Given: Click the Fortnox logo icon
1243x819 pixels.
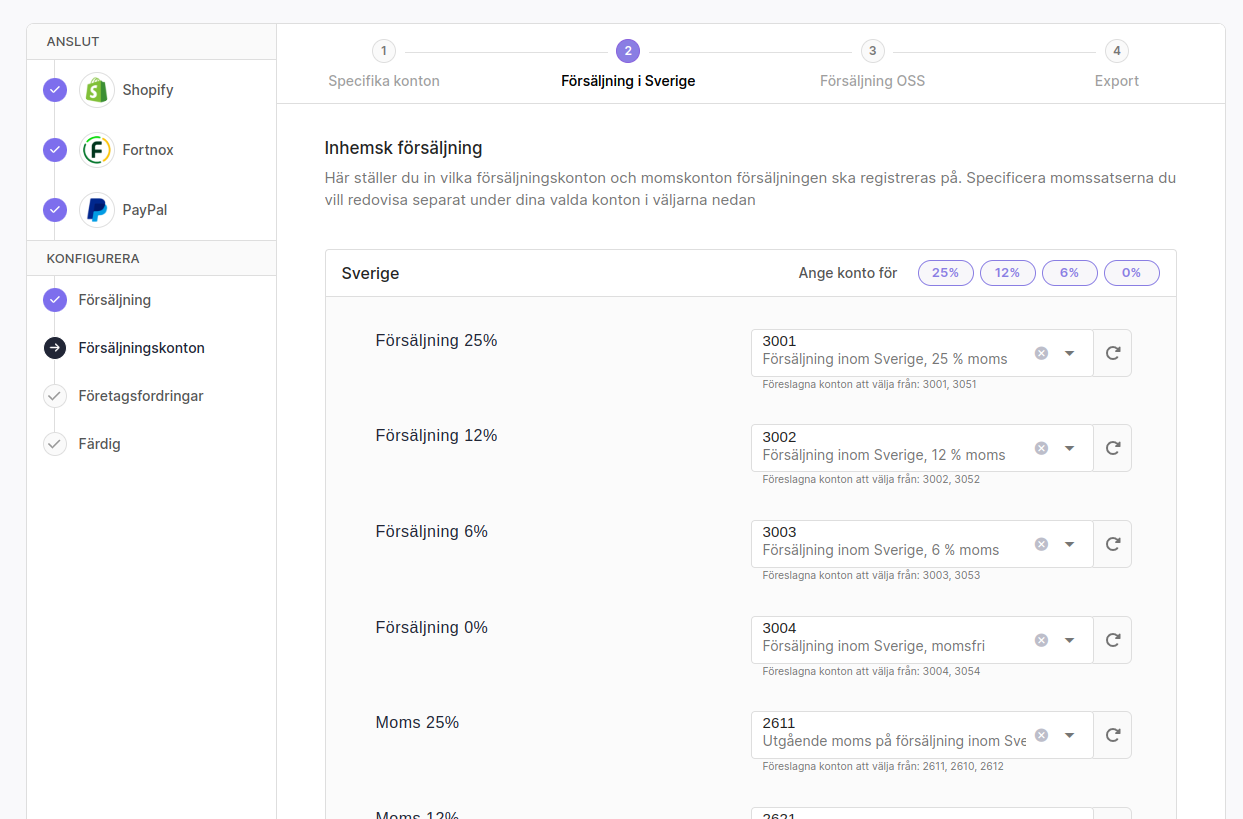Looking at the screenshot, I should pyautogui.click(x=97, y=150).
